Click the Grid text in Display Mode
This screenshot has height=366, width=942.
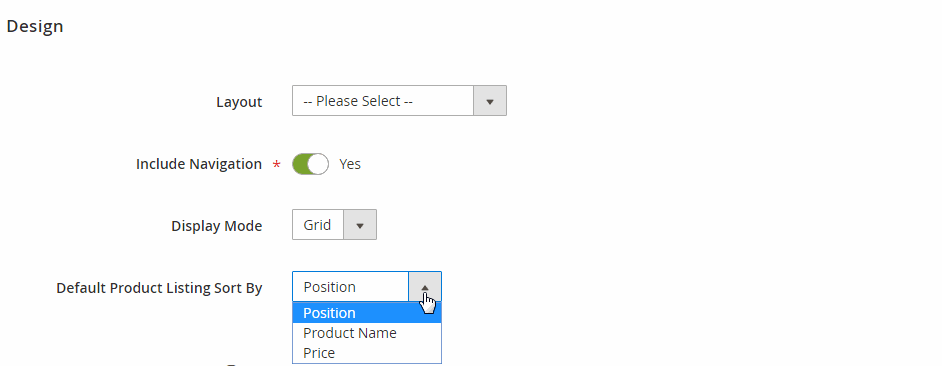317,225
